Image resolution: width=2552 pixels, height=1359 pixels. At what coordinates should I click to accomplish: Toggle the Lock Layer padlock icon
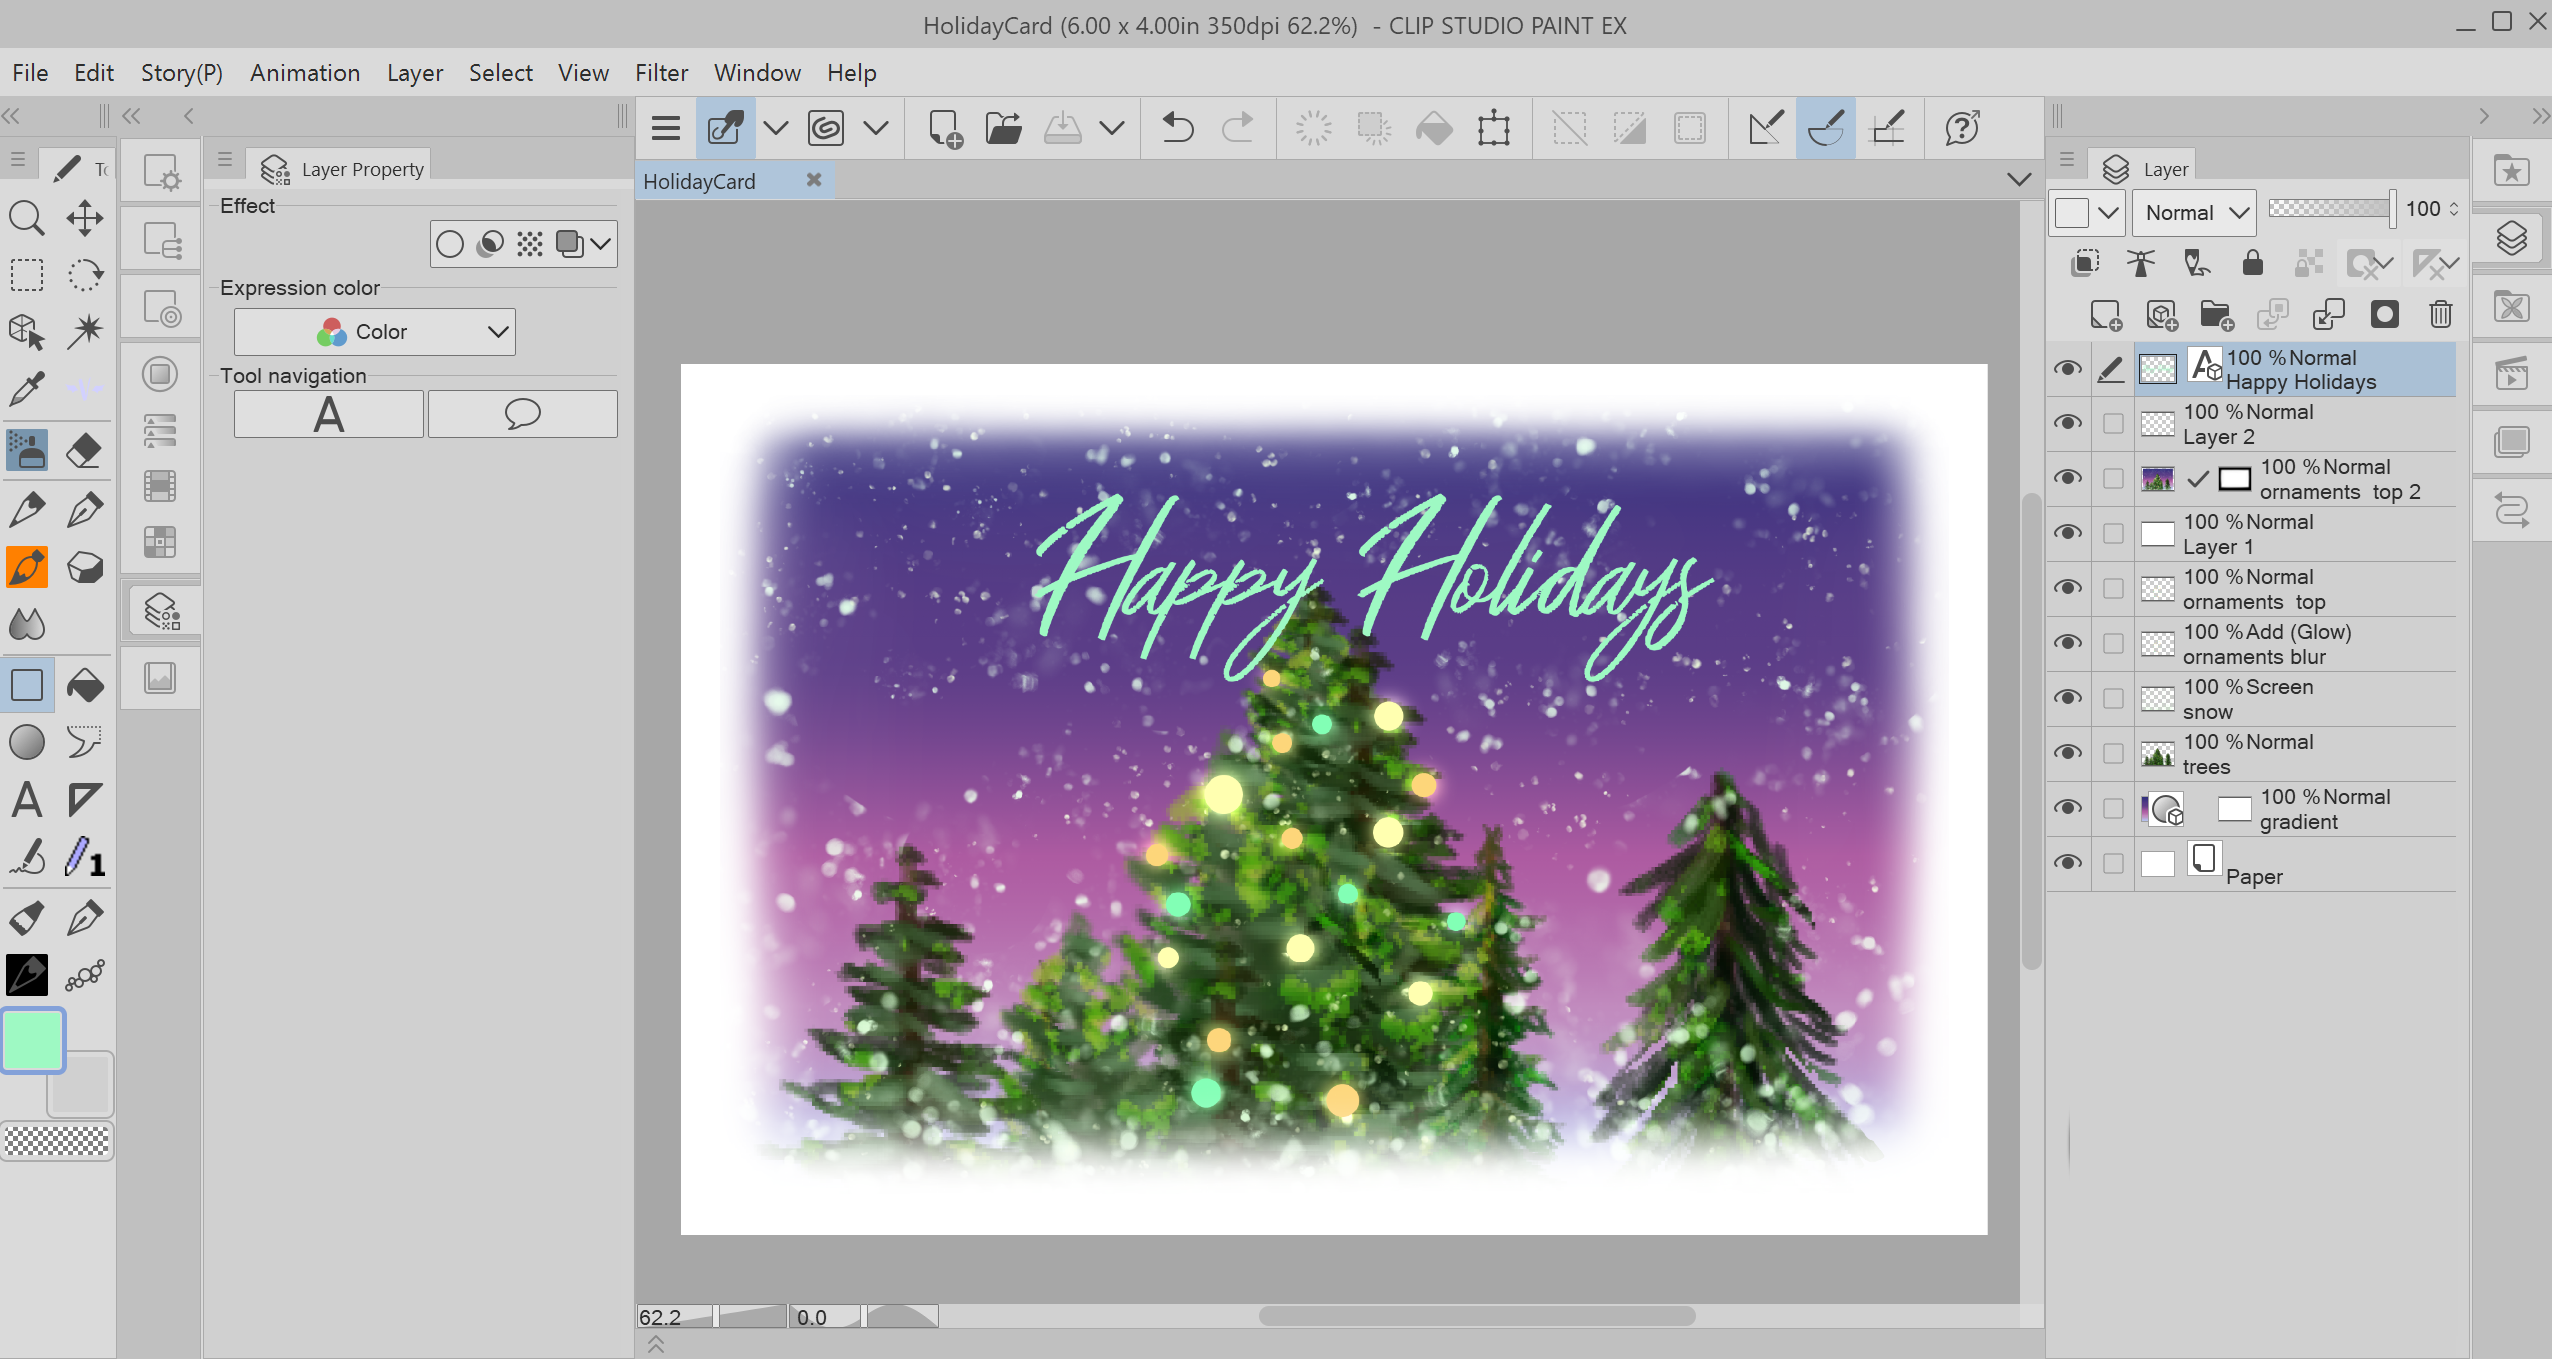coord(2253,263)
